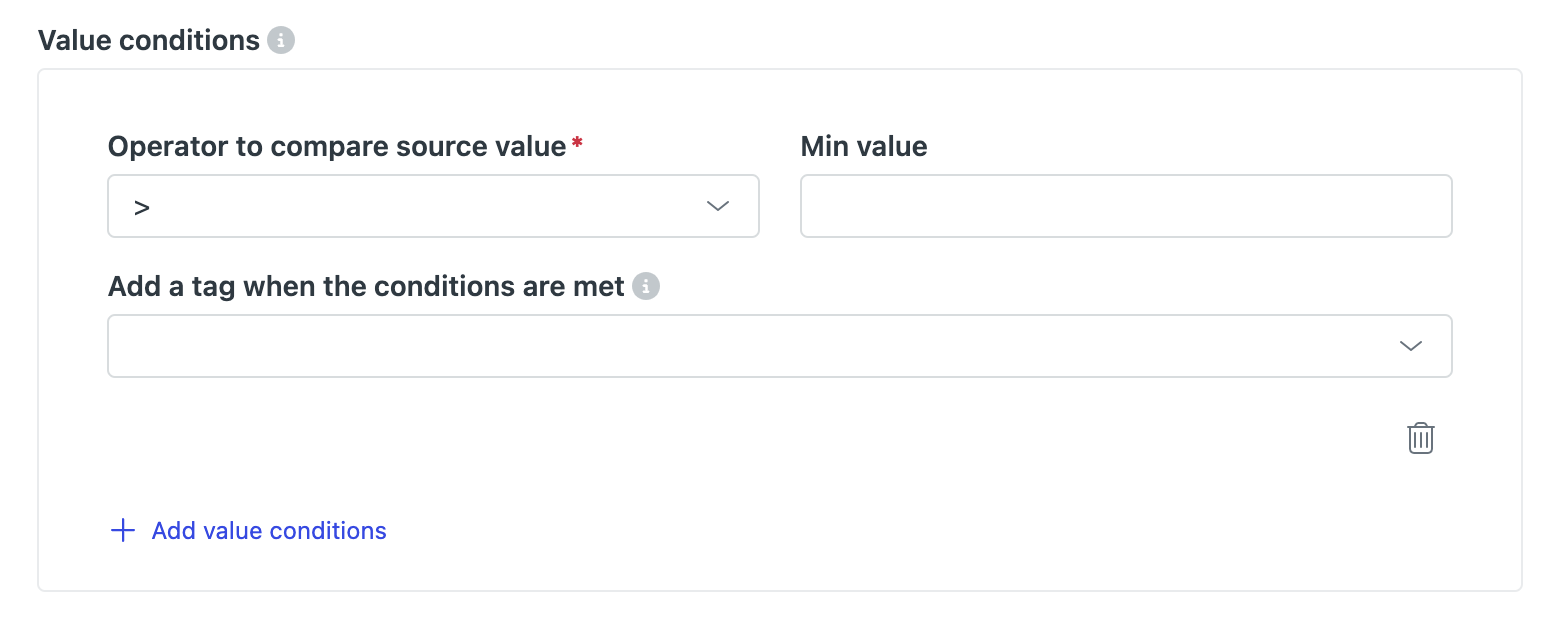The image size is (1558, 620).
Task: Select the currently chosen greater-than operator text
Action: tap(142, 207)
